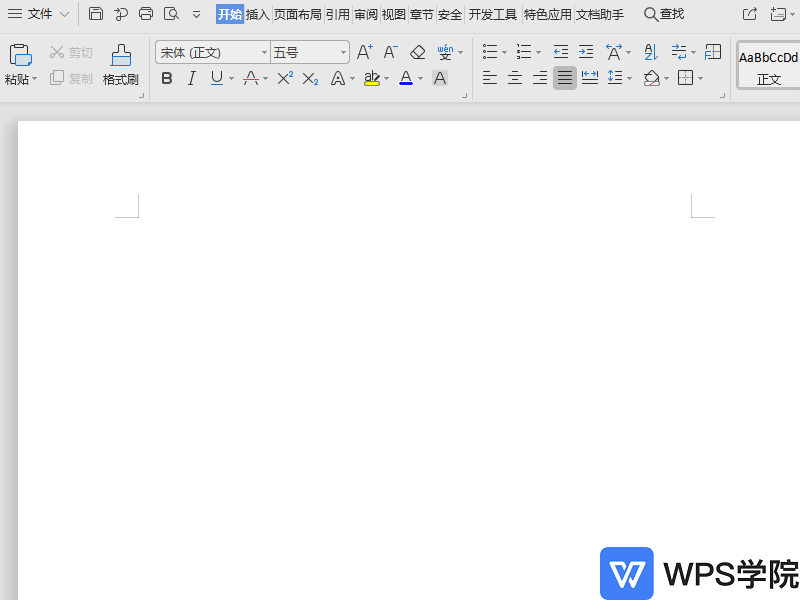Switch to the 插入 ribbon tab
The image size is (800, 600).
pyautogui.click(x=256, y=13)
